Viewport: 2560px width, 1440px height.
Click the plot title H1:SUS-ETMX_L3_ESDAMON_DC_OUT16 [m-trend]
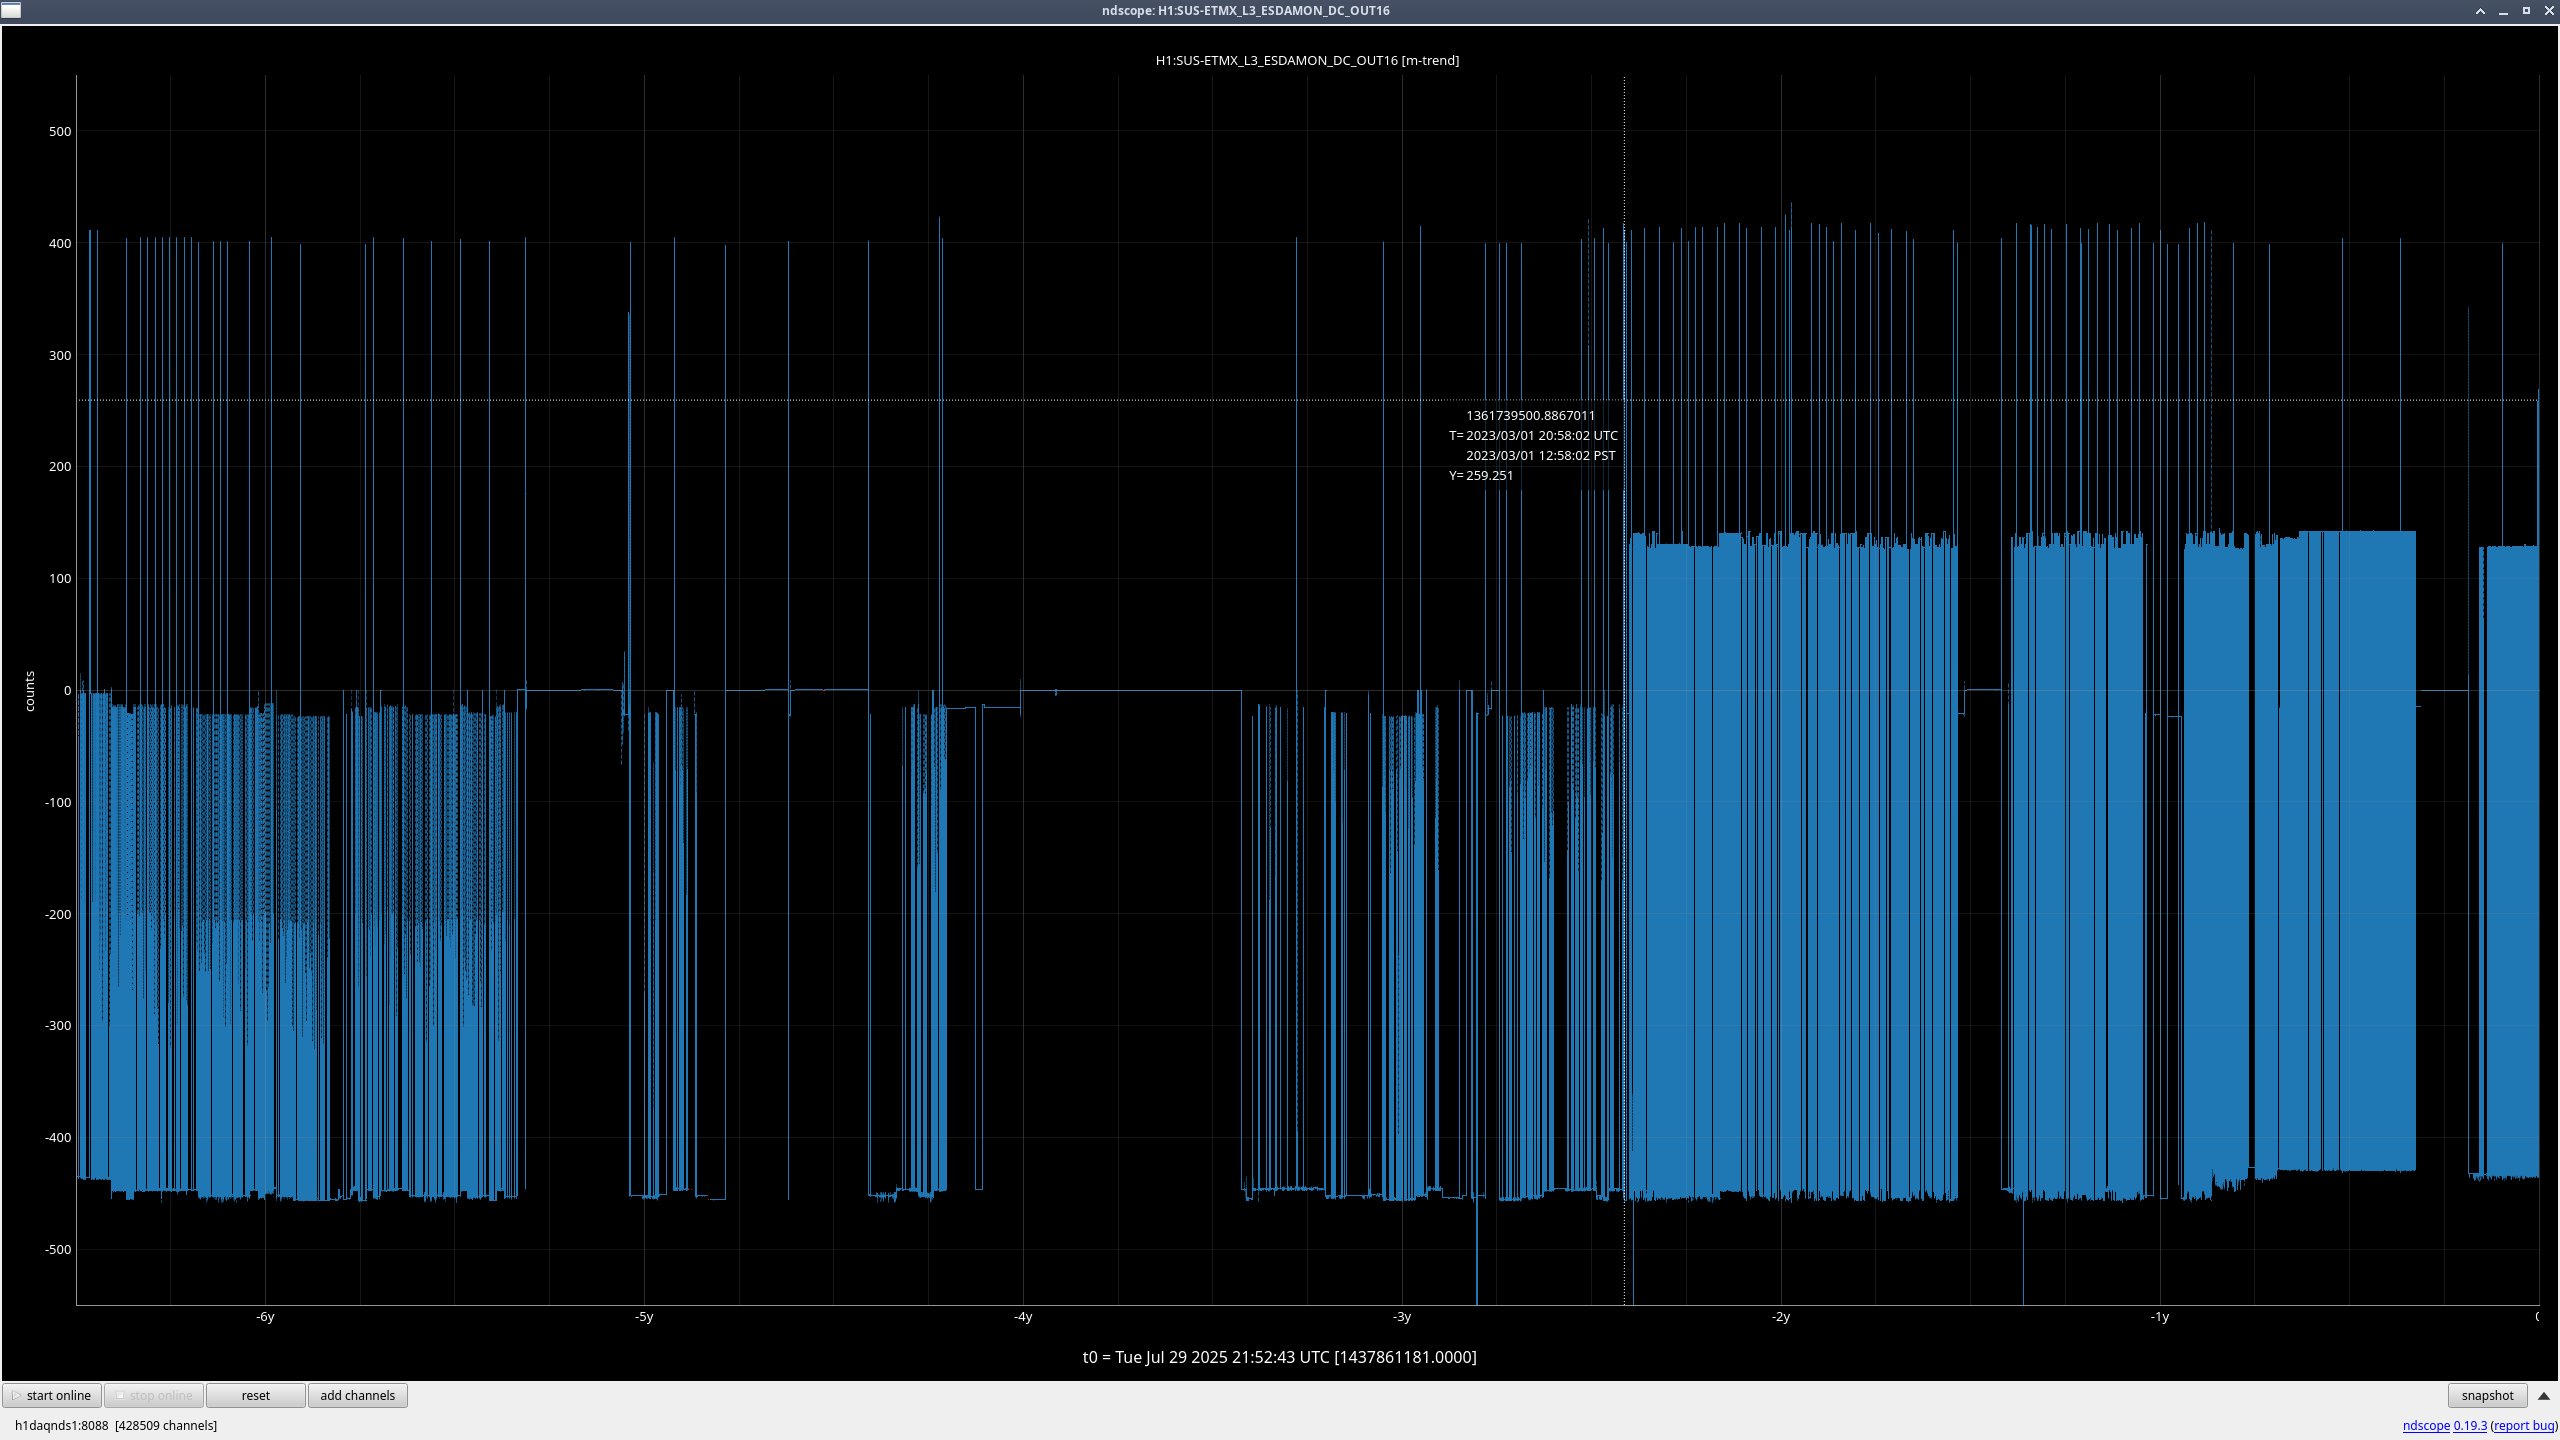(1306, 60)
